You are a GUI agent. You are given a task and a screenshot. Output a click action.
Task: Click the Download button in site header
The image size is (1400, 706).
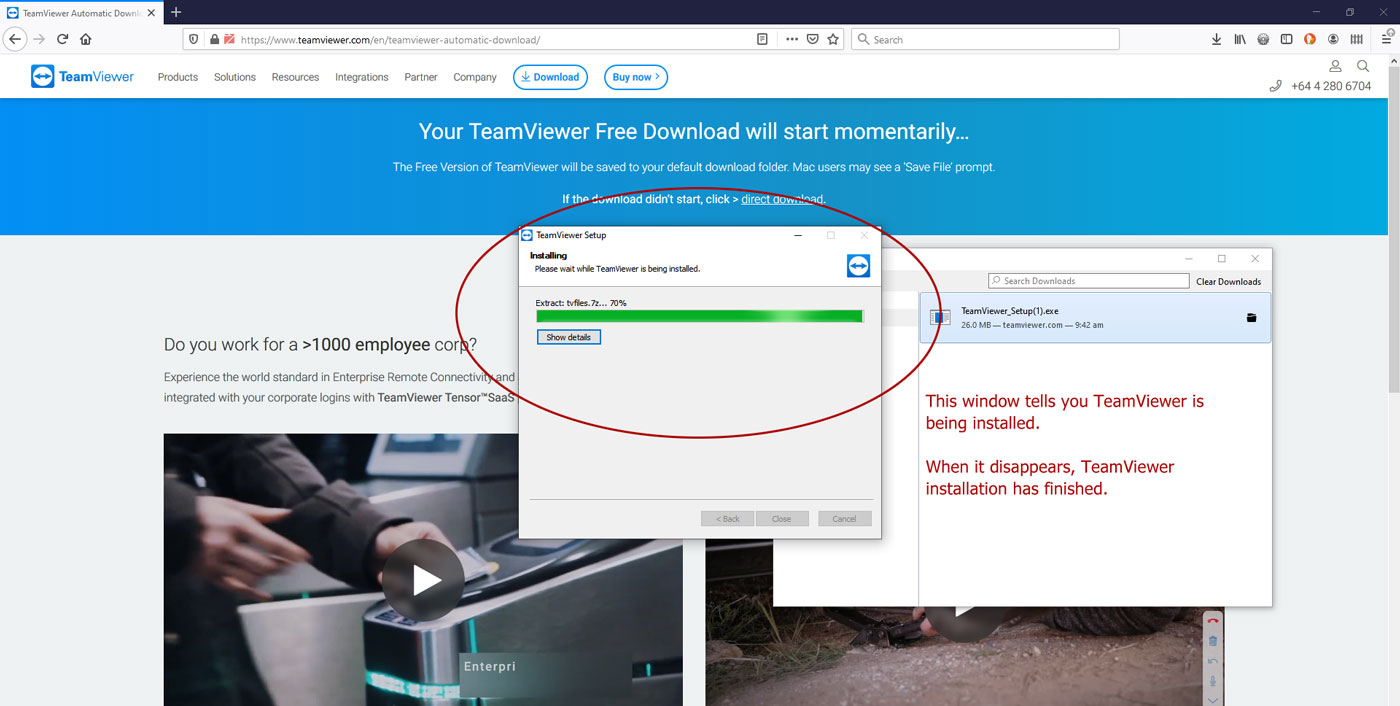coord(550,77)
